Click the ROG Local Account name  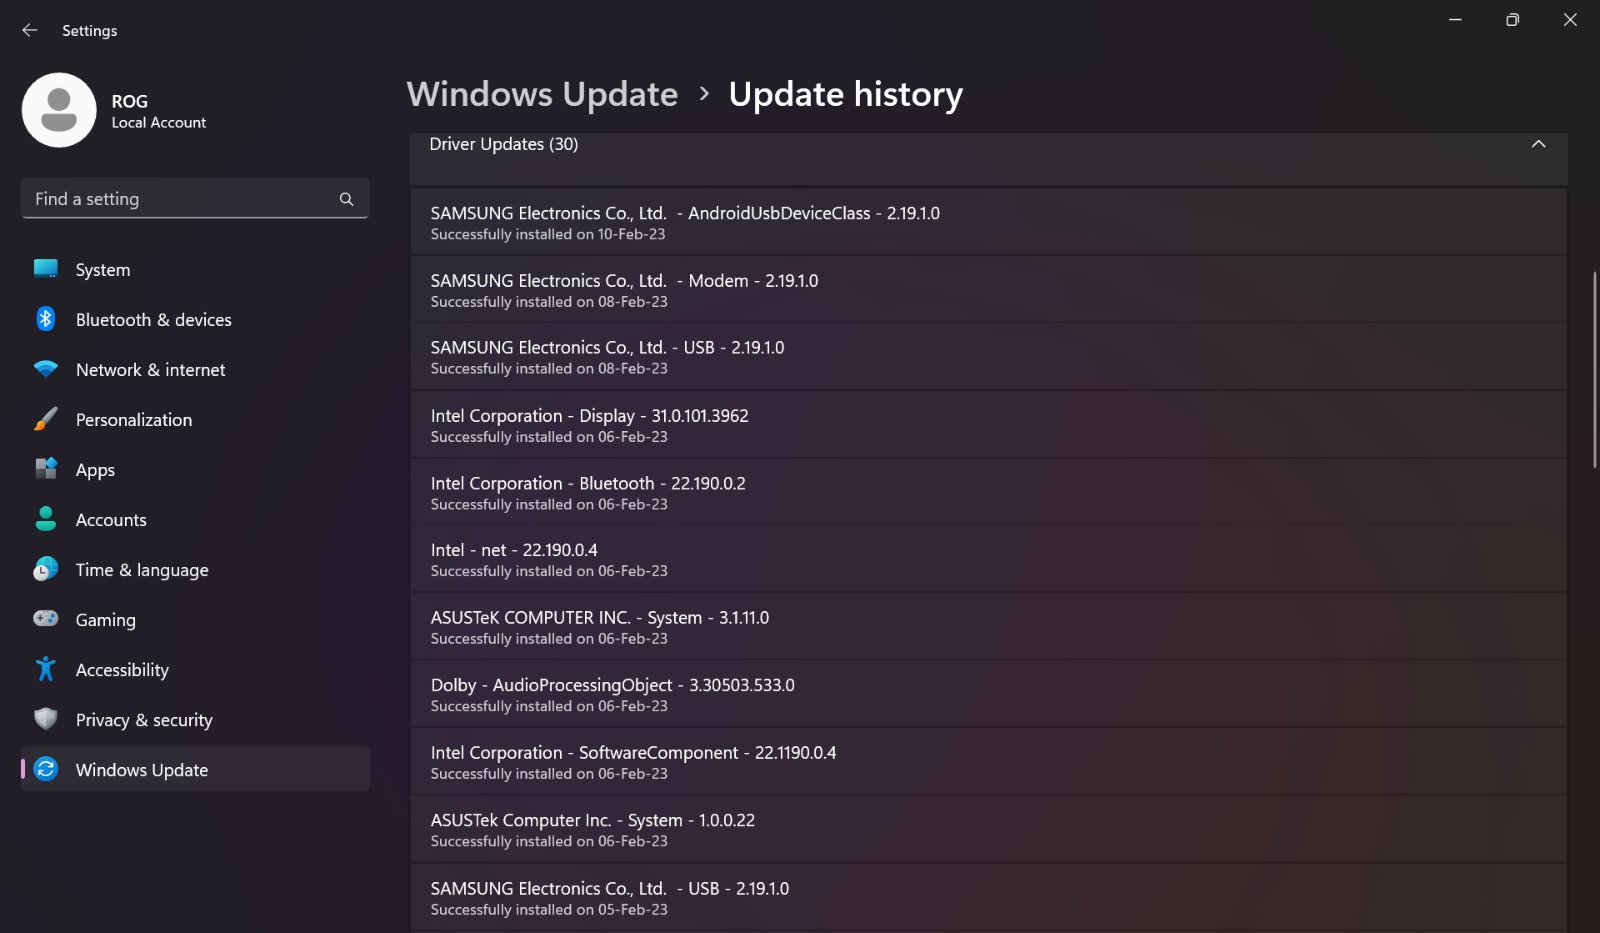pos(158,111)
